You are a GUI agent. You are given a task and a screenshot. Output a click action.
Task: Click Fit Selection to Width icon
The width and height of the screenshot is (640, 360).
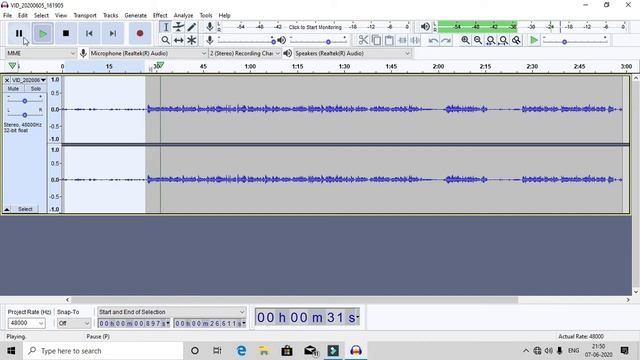(x=491, y=40)
